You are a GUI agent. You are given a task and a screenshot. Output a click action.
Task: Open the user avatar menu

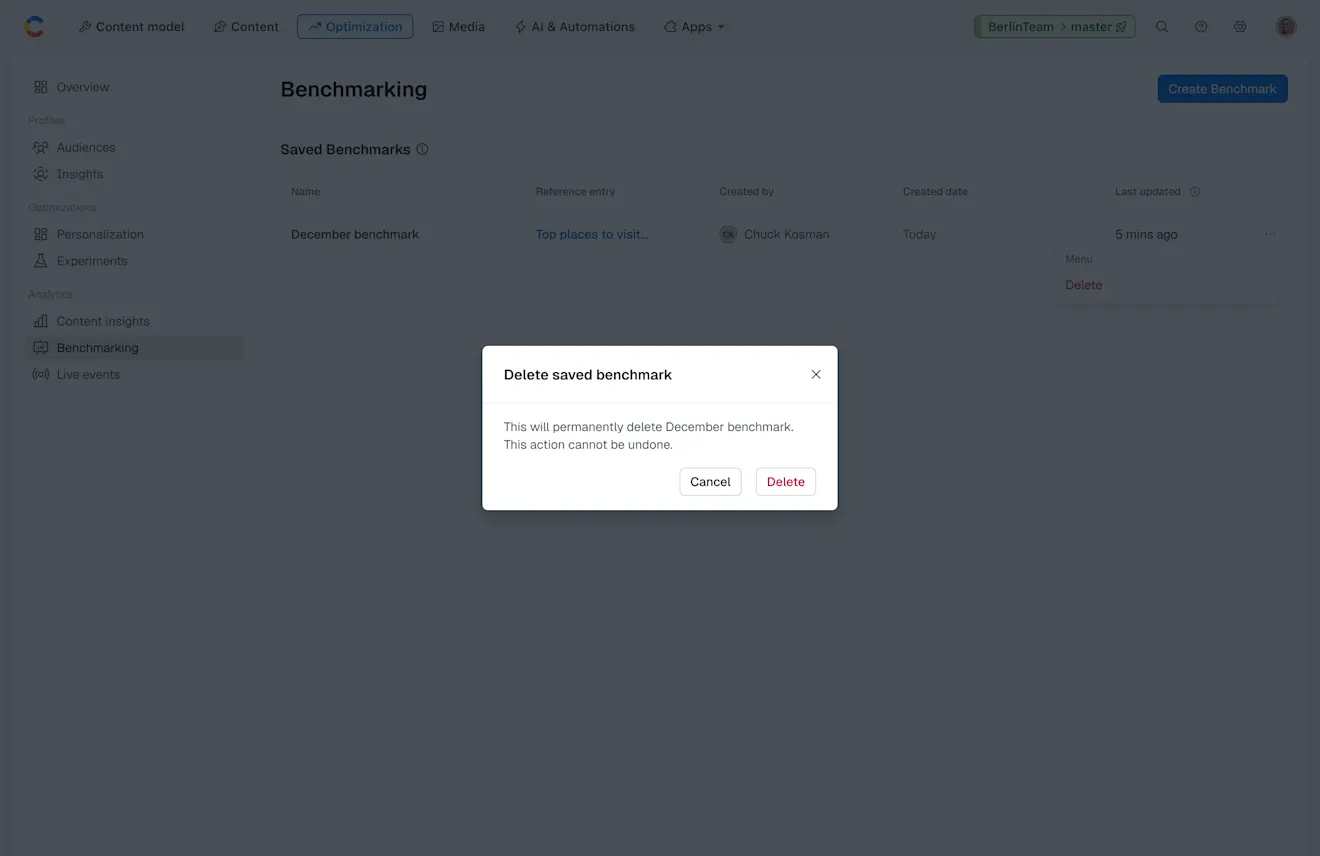[x=1285, y=26]
